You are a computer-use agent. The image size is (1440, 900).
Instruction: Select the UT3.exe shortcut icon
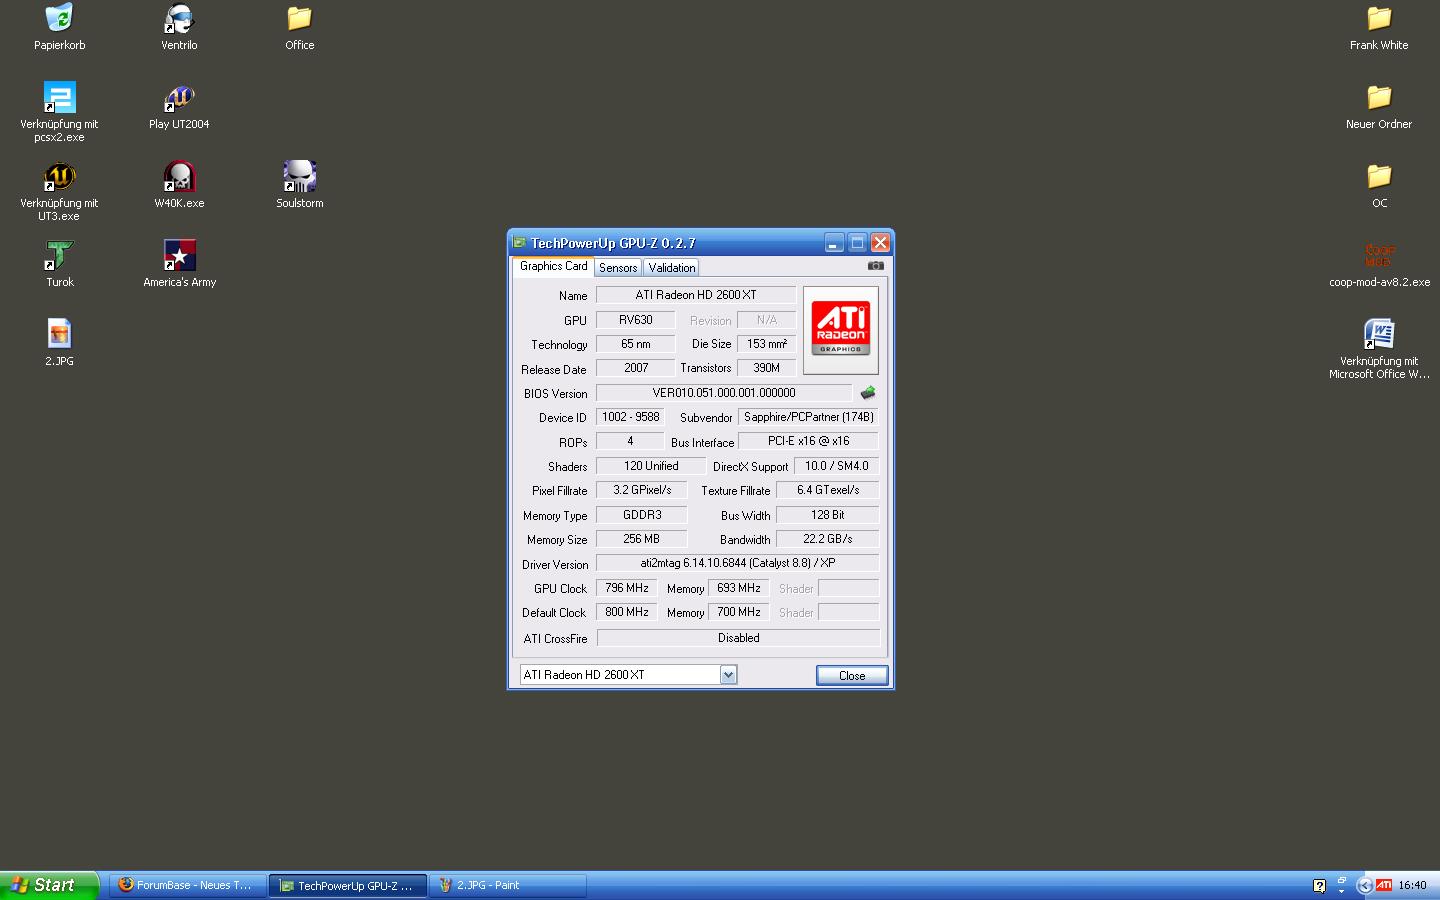click(x=59, y=176)
